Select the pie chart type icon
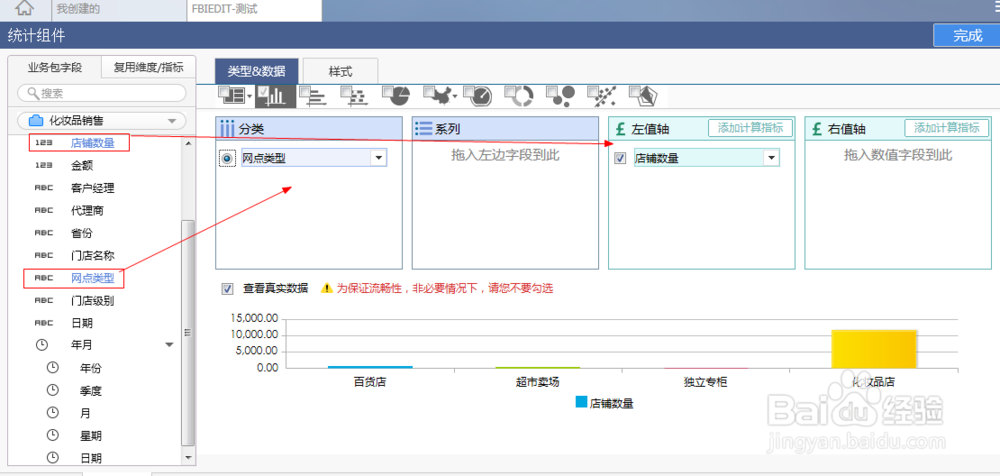Viewport: 1000px width, 476px height. click(x=395, y=96)
